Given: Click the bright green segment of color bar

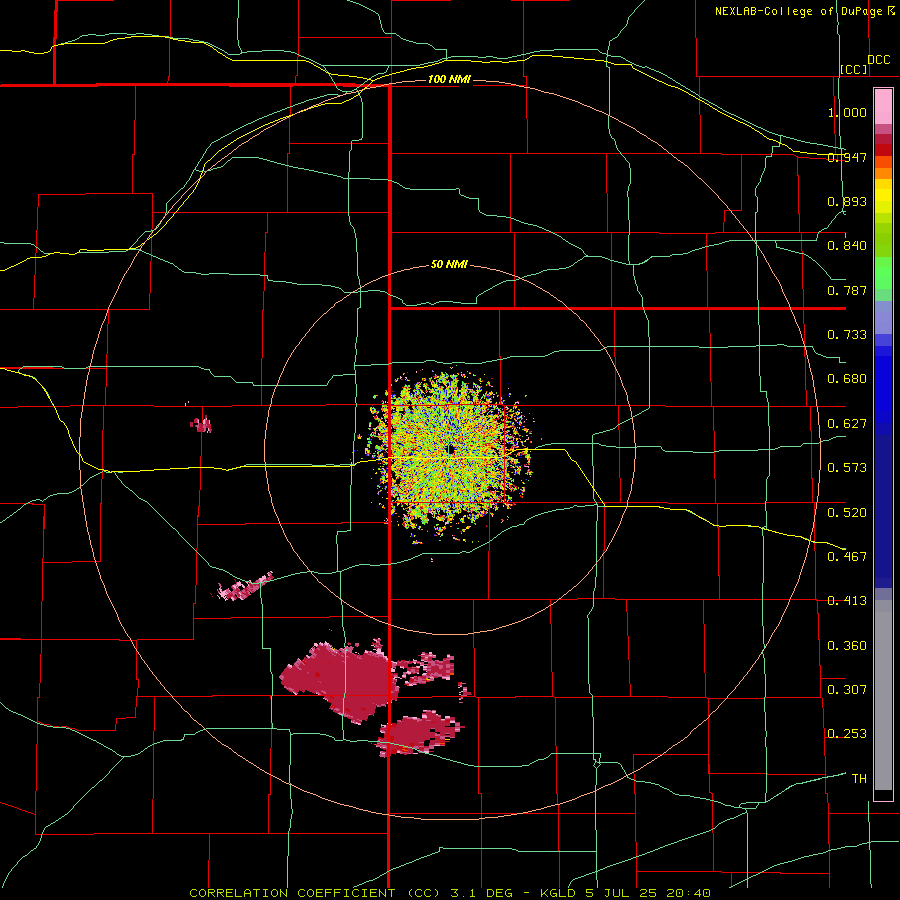Looking at the screenshot, I should click(883, 273).
